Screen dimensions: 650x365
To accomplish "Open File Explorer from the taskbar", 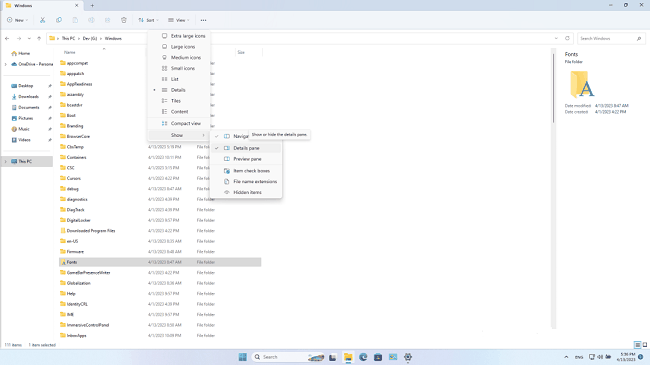I will (348, 357).
